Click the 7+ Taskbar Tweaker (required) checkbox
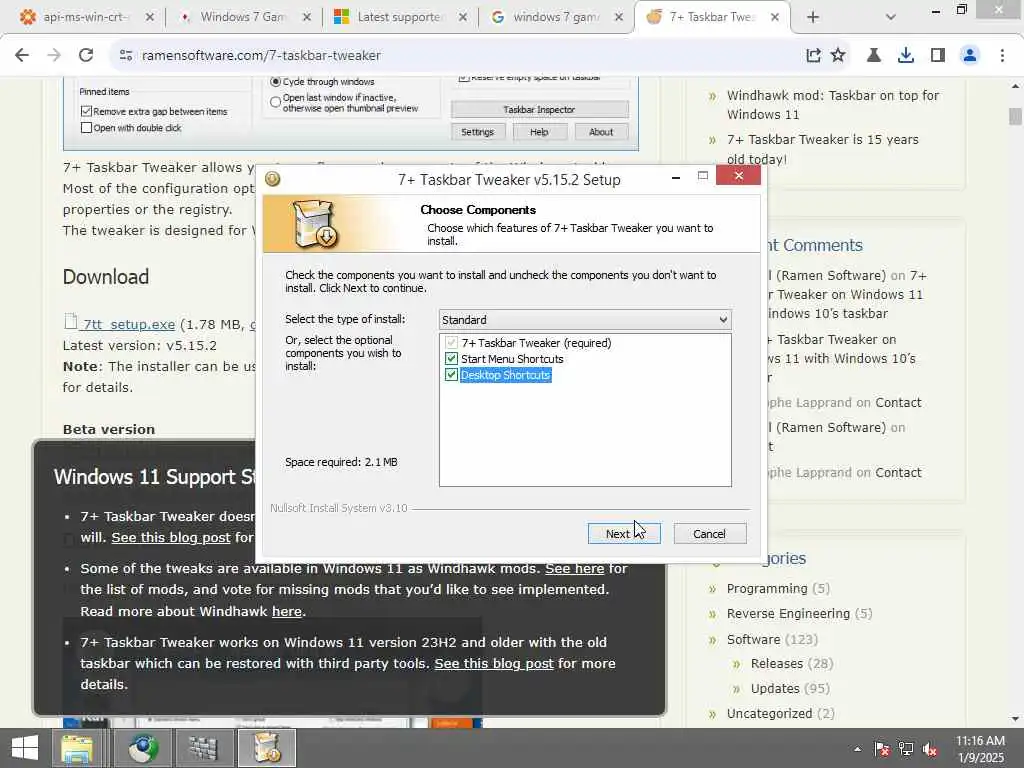1024x768 pixels. click(451, 343)
